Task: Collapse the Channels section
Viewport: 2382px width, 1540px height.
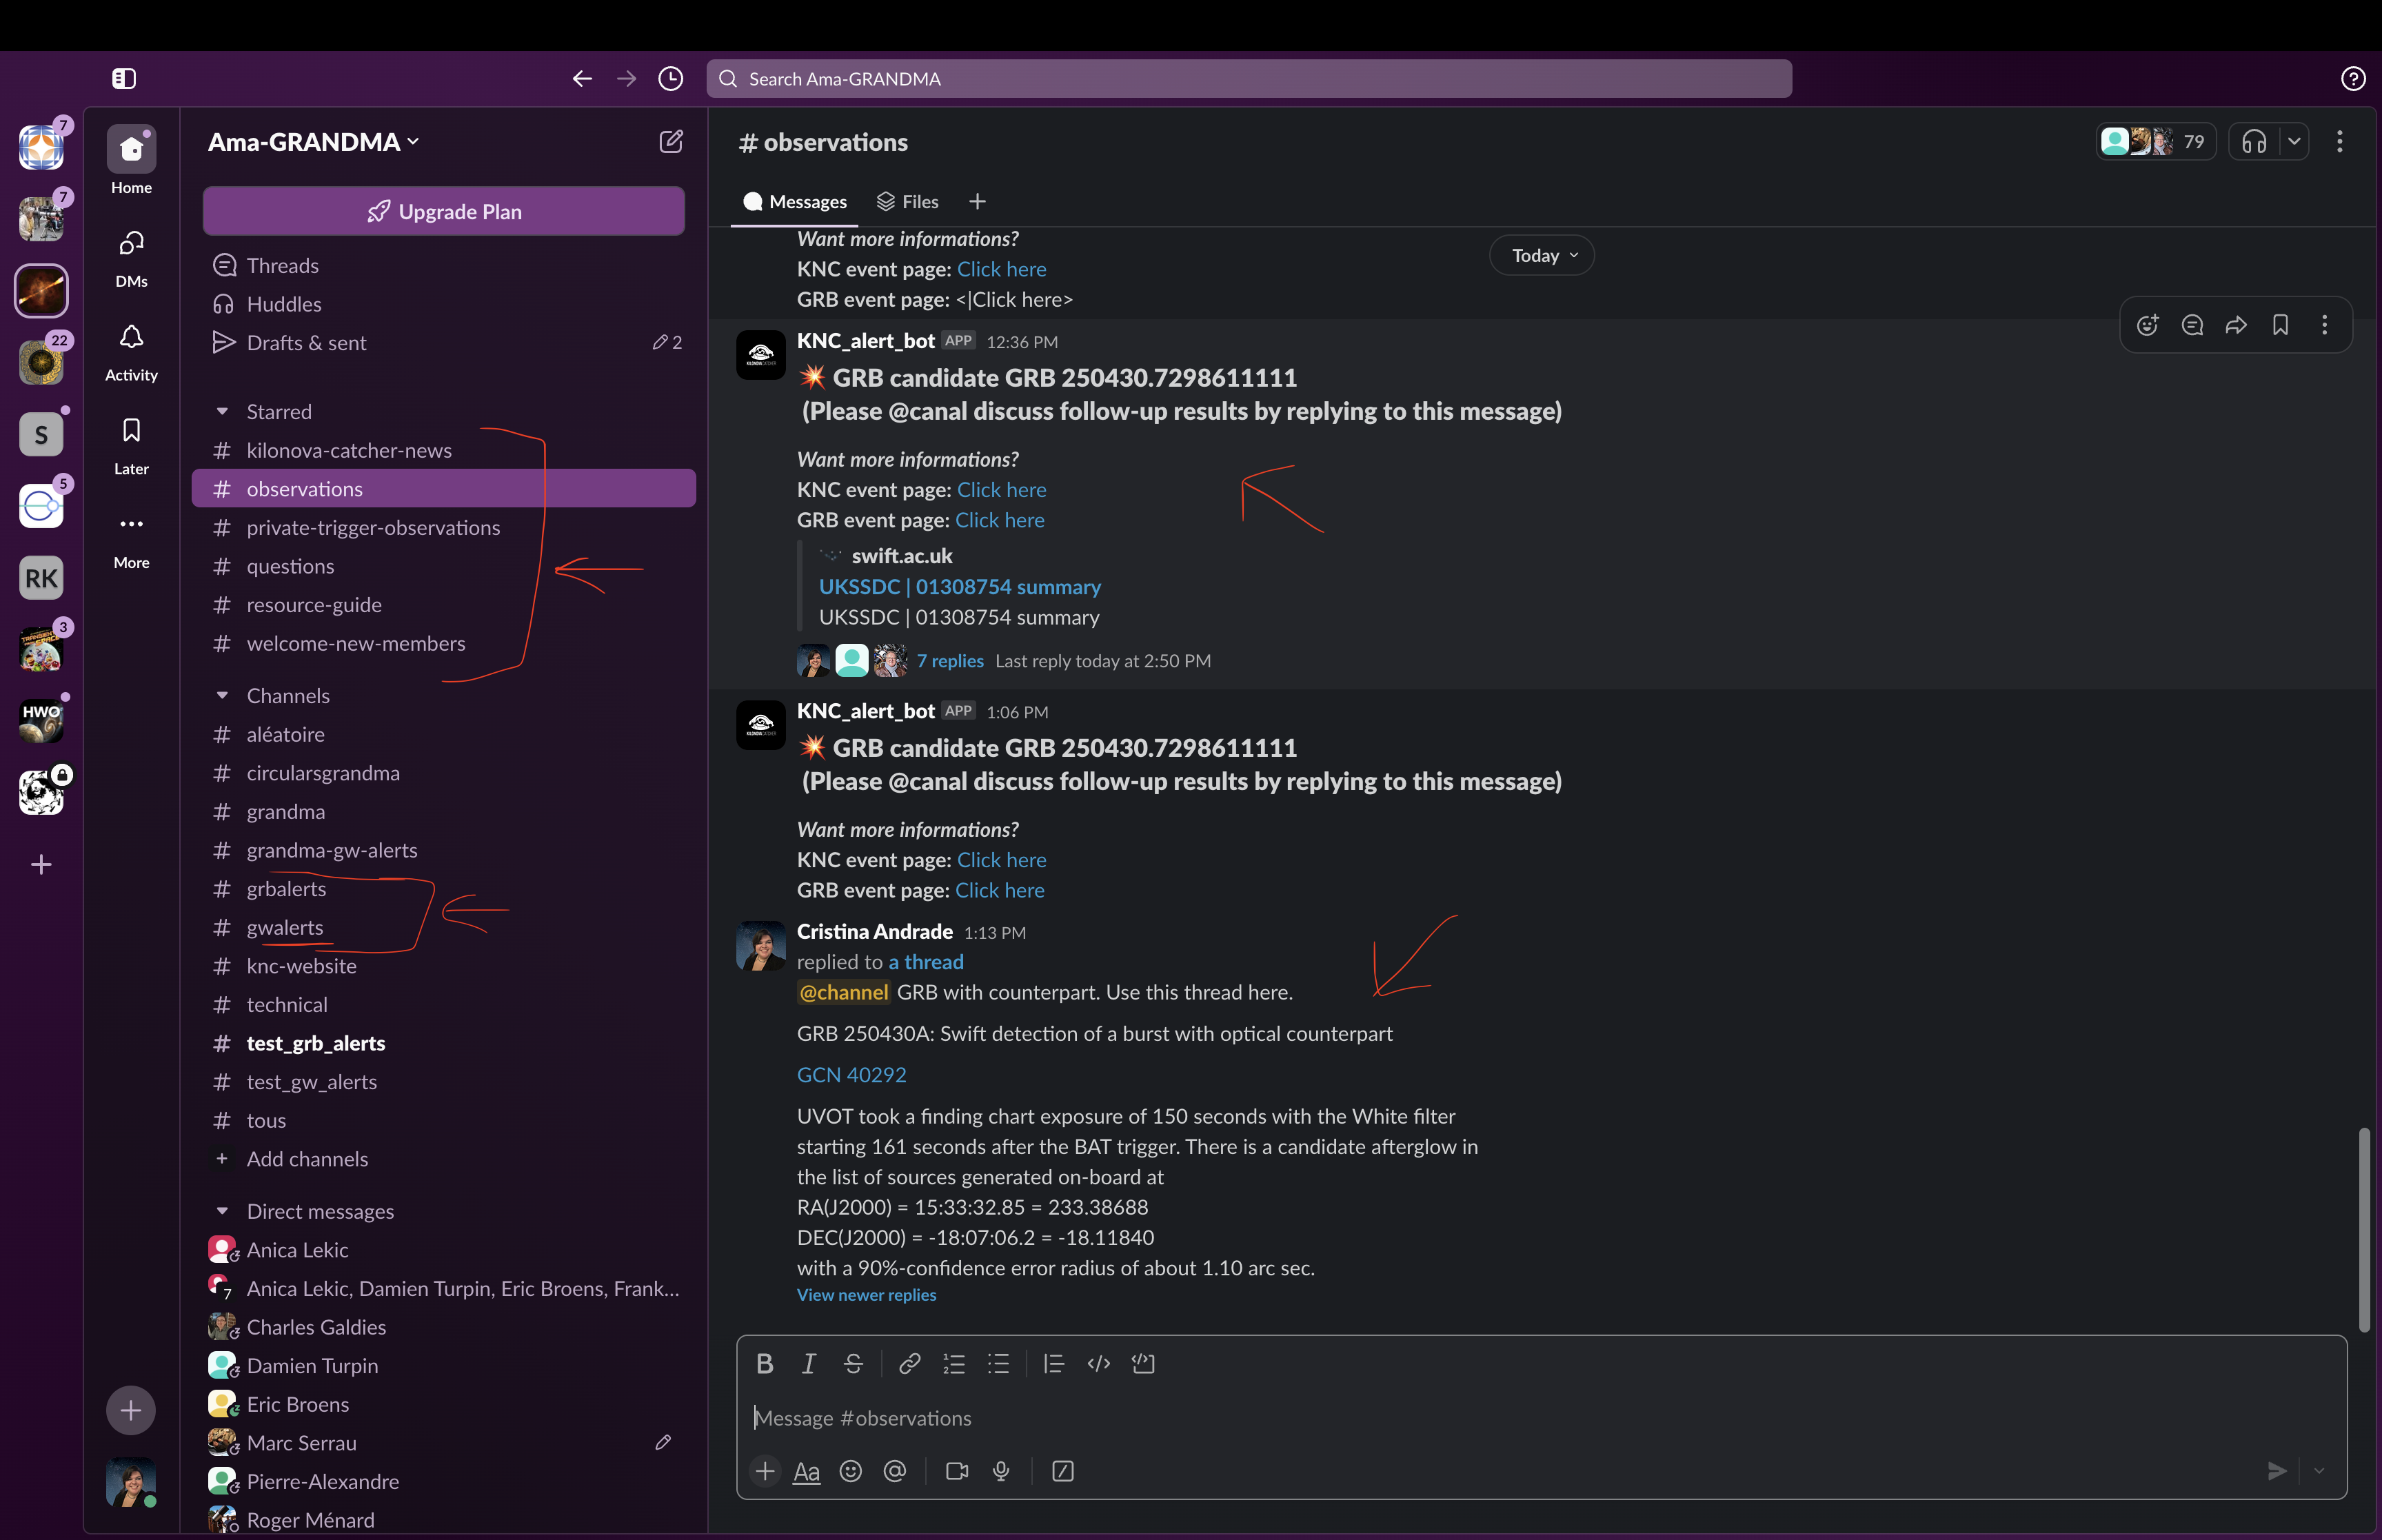Action: point(222,696)
